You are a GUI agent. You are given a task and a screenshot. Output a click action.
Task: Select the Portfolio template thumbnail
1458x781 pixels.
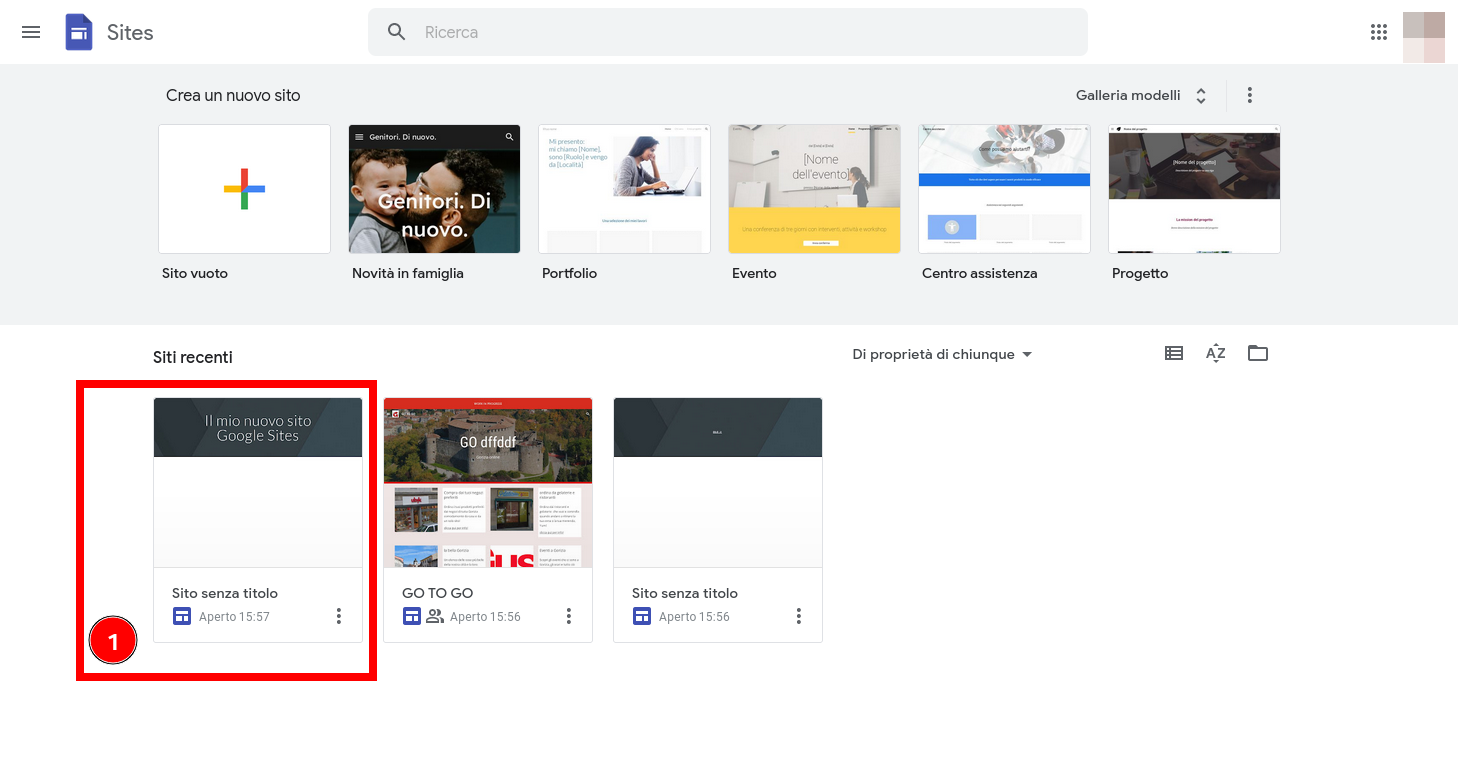click(x=624, y=189)
